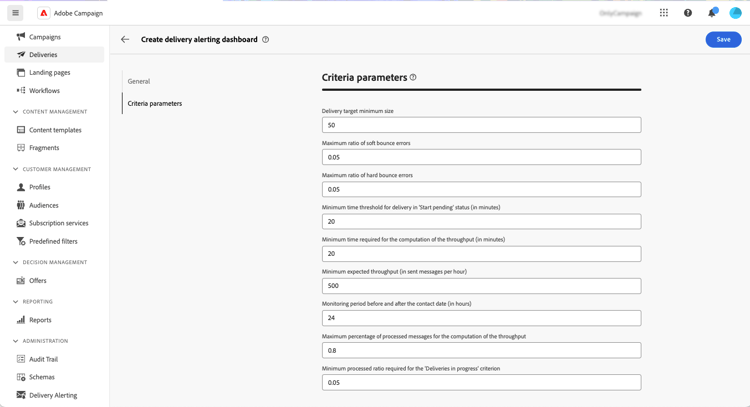Focus the Minimum expected throughput field
This screenshot has height=407, width=750.
(481, 286)
